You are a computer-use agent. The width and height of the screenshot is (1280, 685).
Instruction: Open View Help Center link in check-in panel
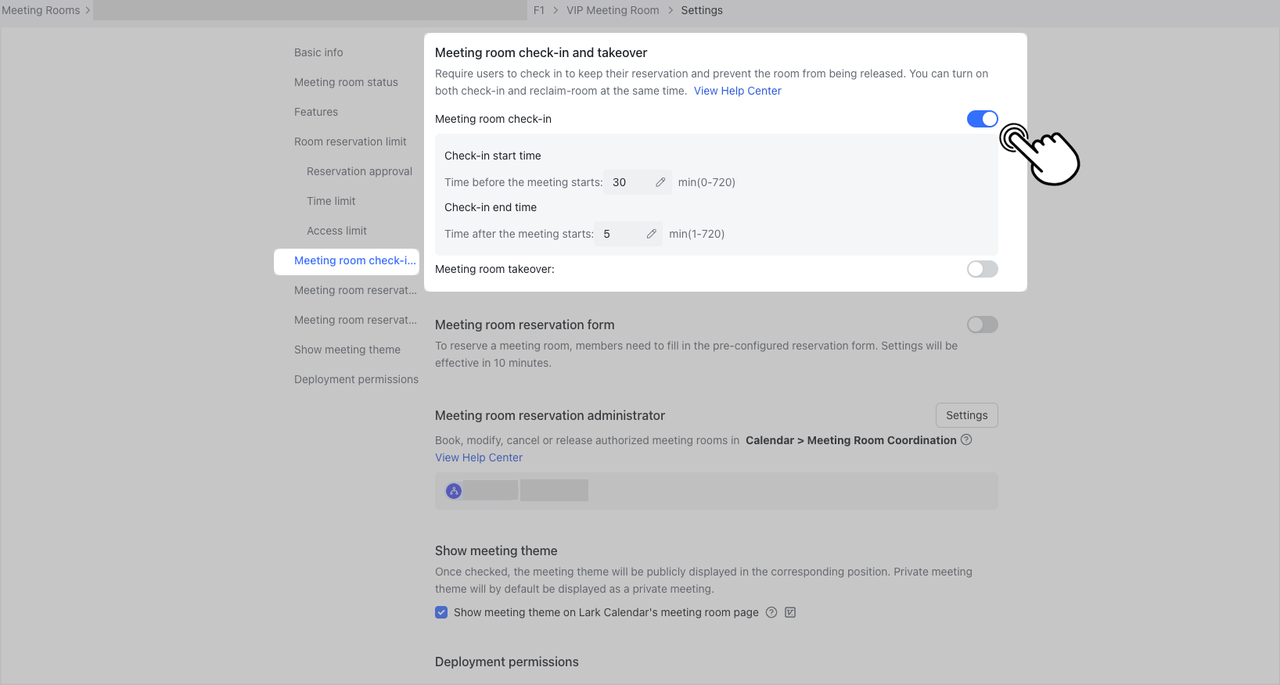[737, 91]
